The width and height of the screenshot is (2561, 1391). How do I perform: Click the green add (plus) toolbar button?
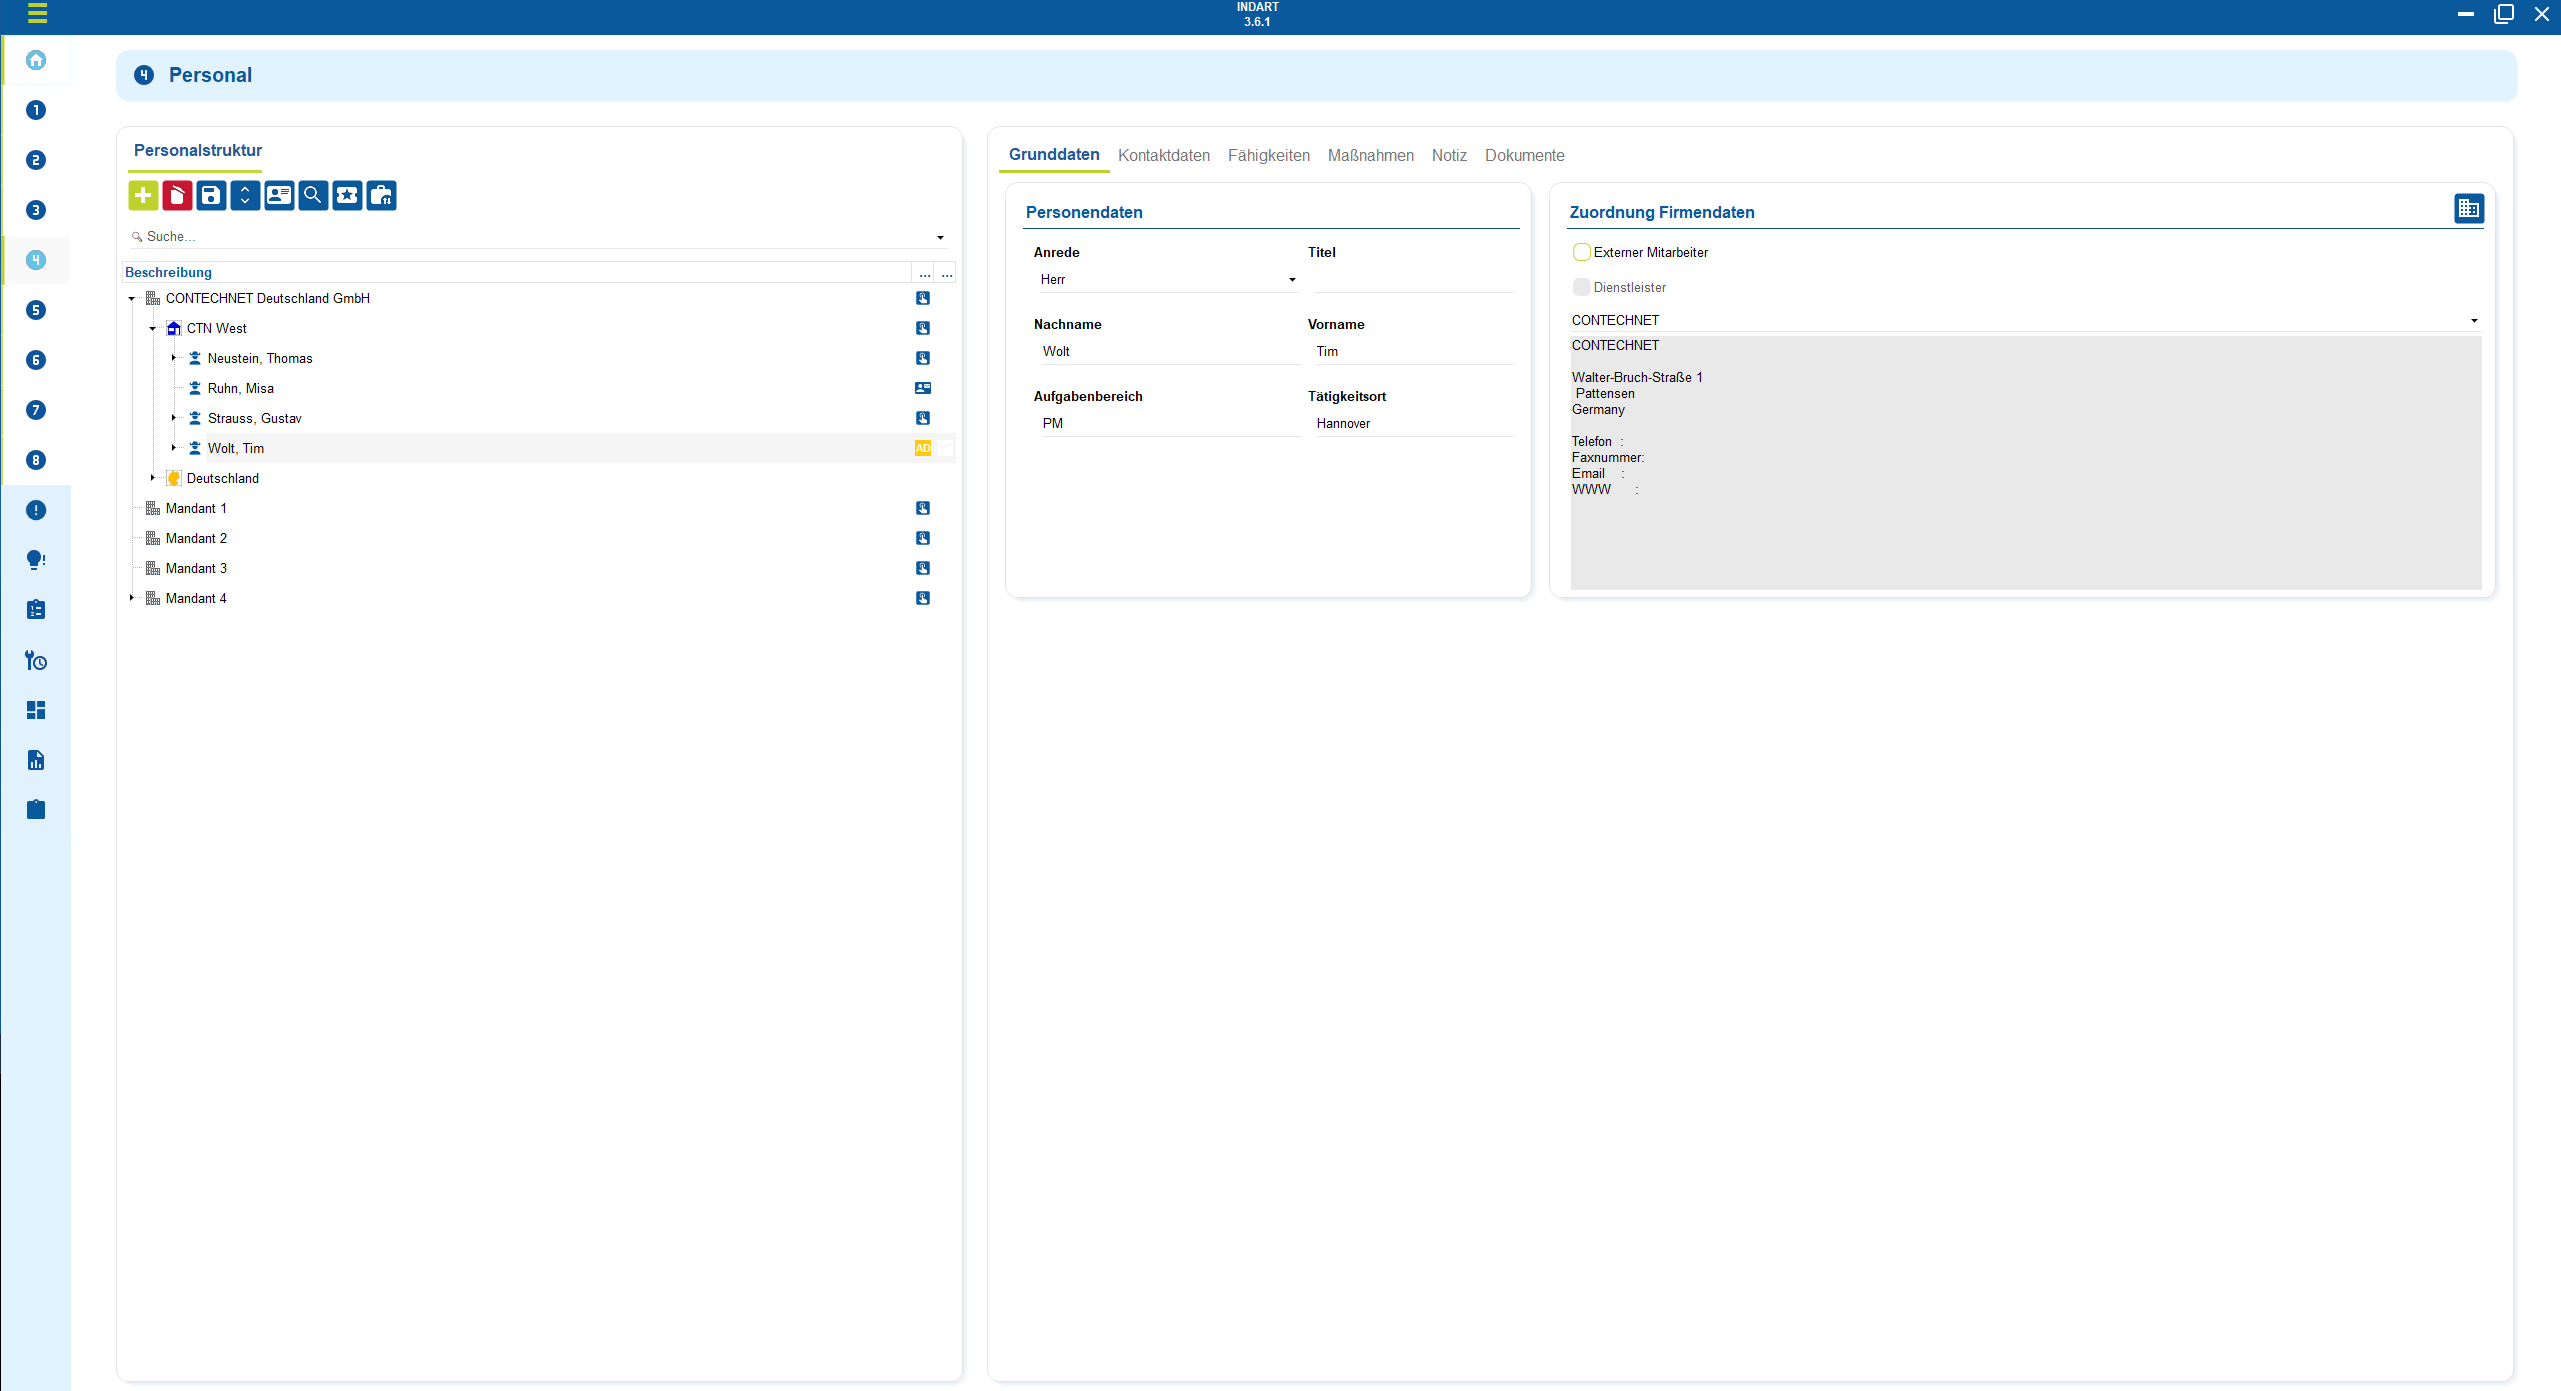point(143,196)
